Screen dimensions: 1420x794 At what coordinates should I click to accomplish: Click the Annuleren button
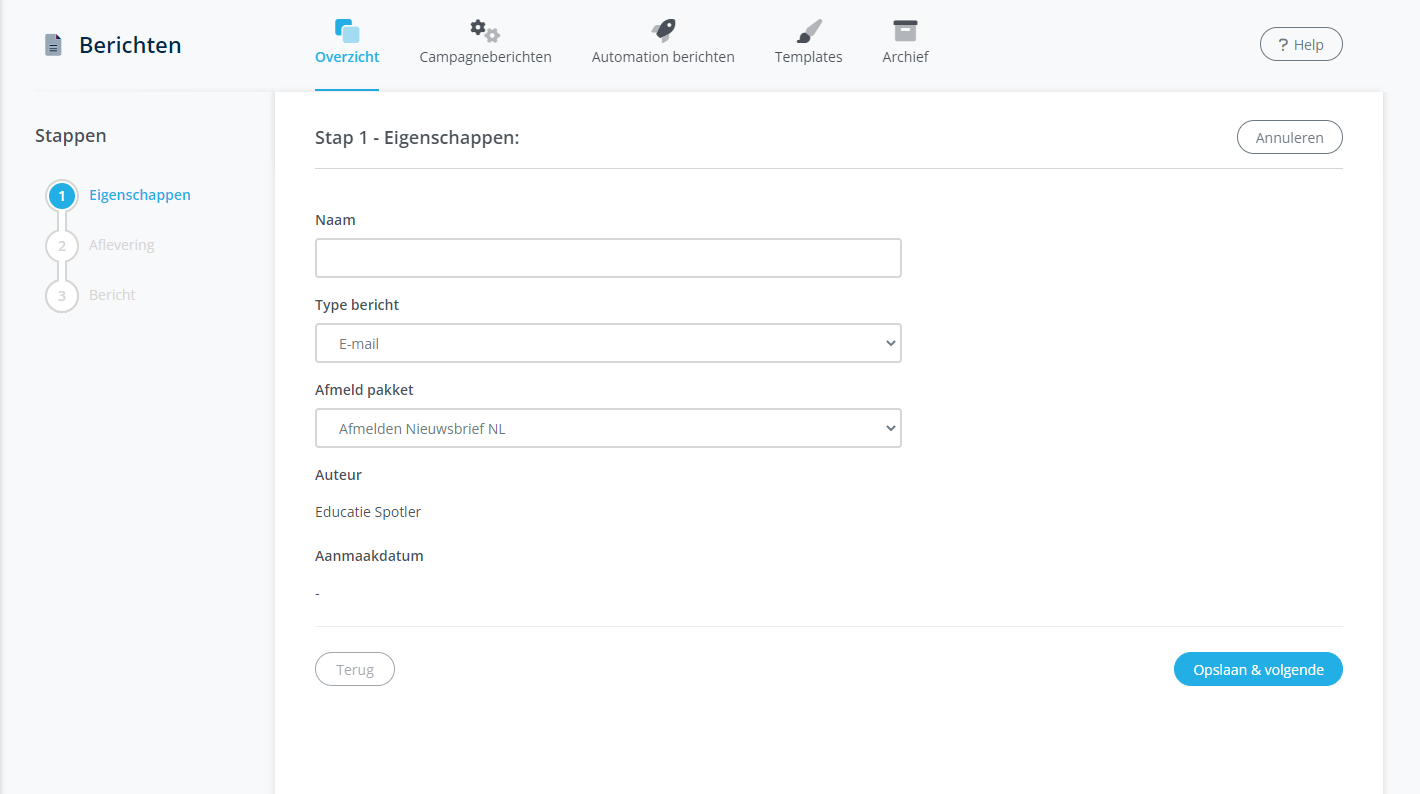click(x=1289, y=138)
